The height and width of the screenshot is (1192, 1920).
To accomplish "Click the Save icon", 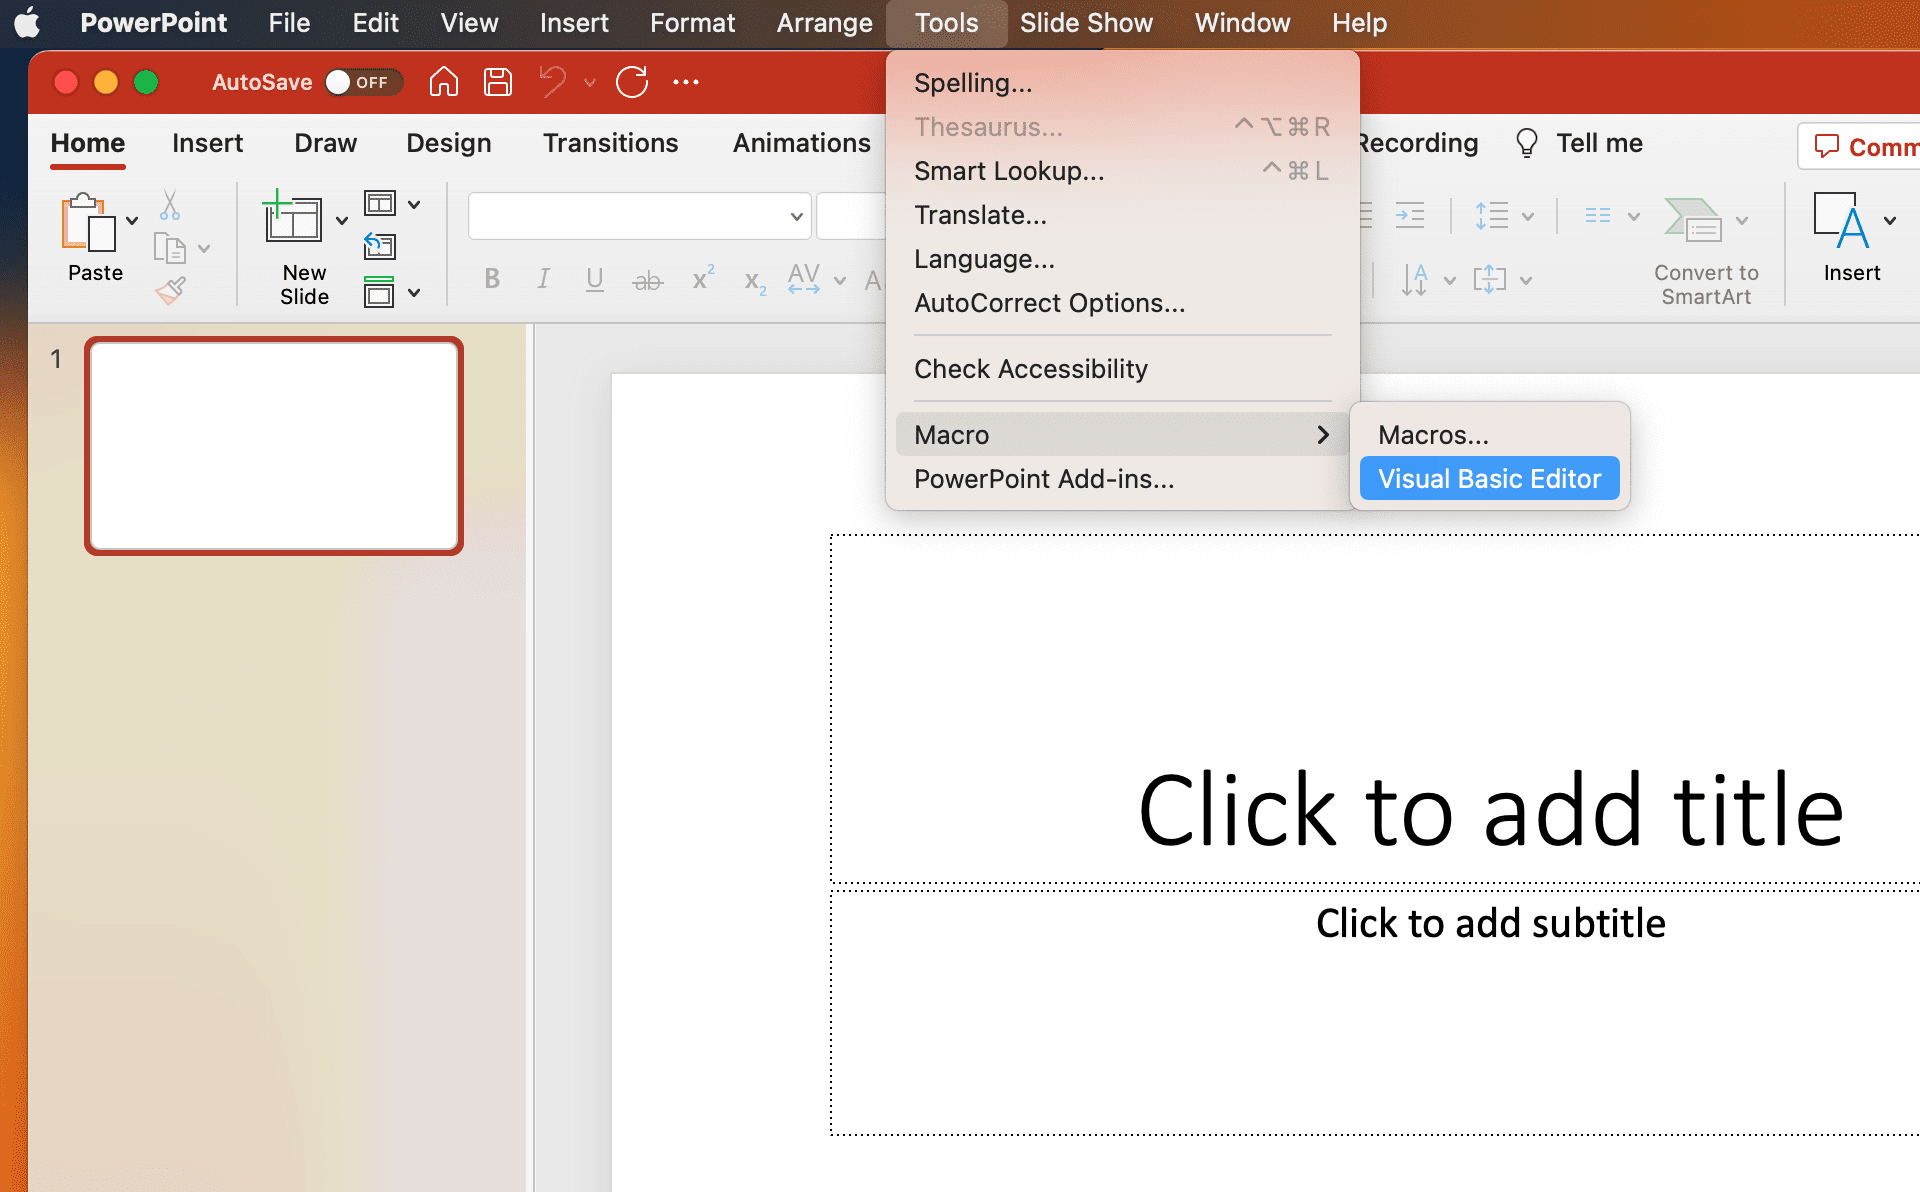I will click(x=496, y=82).
